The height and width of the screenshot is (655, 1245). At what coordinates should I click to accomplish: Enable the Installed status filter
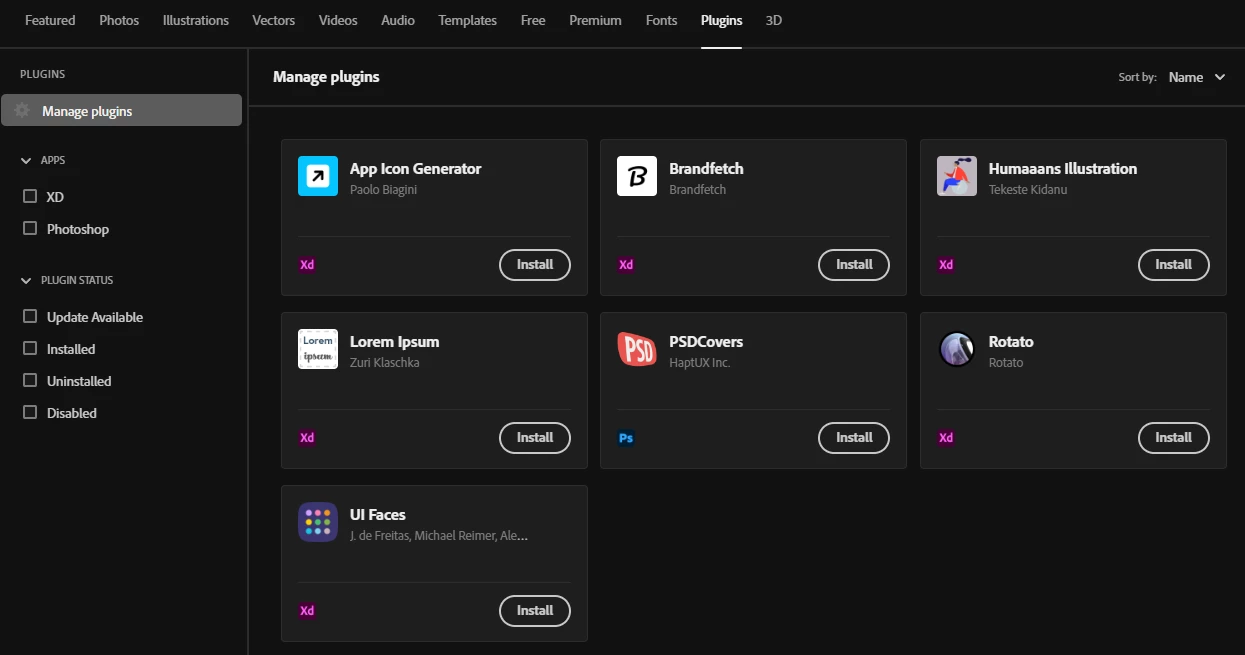(30, 349)
